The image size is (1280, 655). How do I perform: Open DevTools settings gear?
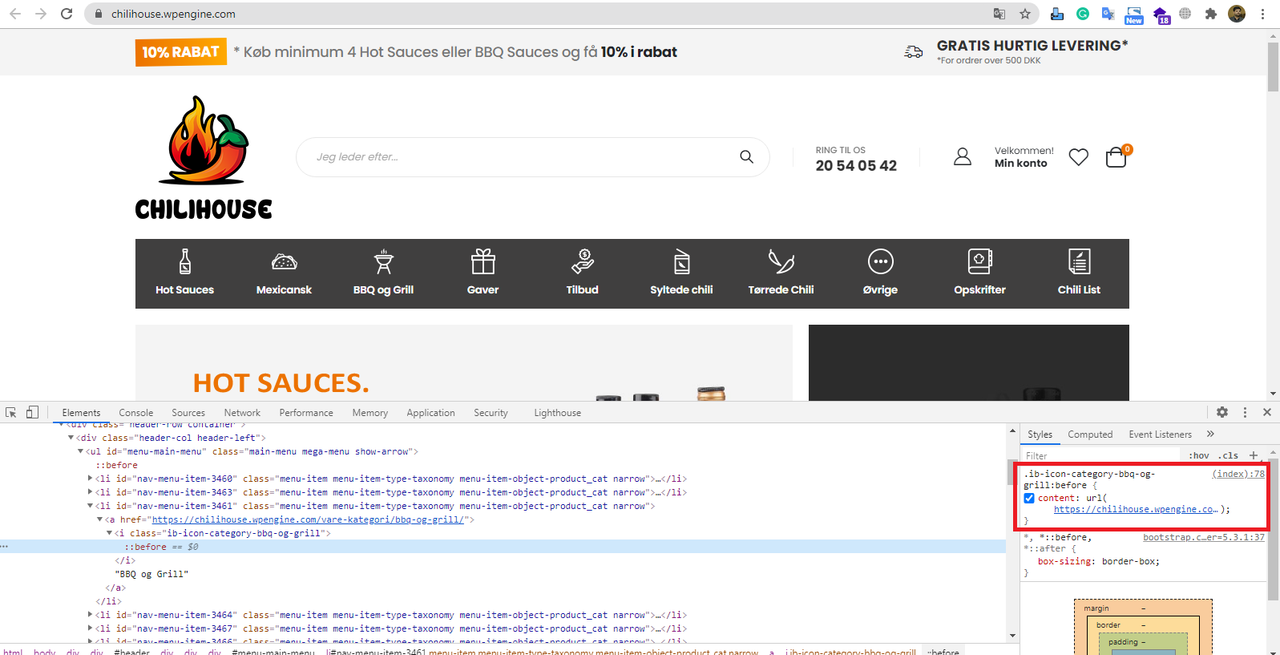pyautogui.click(x=1222, y=412)
